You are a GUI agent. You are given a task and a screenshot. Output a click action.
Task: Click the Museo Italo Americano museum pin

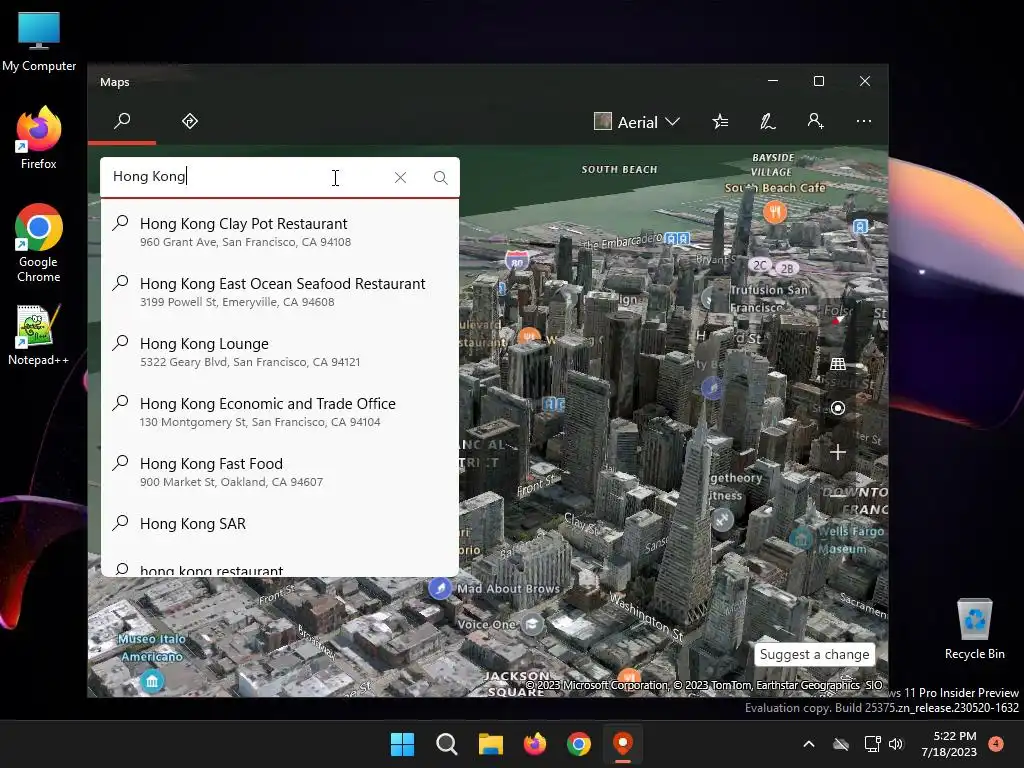(x=152, y=681)
